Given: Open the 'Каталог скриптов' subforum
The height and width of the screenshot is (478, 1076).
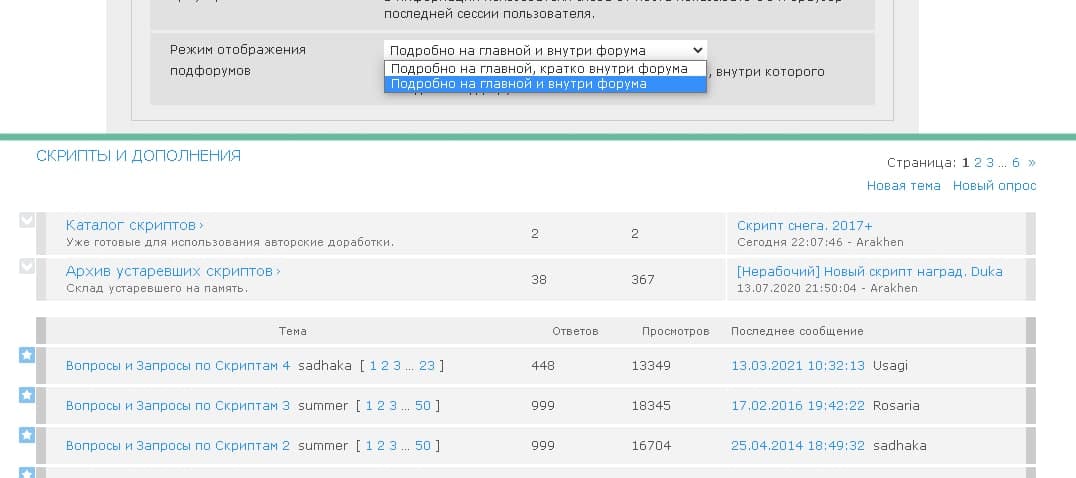Looking at the screenshot, I should tap(131, 225).
